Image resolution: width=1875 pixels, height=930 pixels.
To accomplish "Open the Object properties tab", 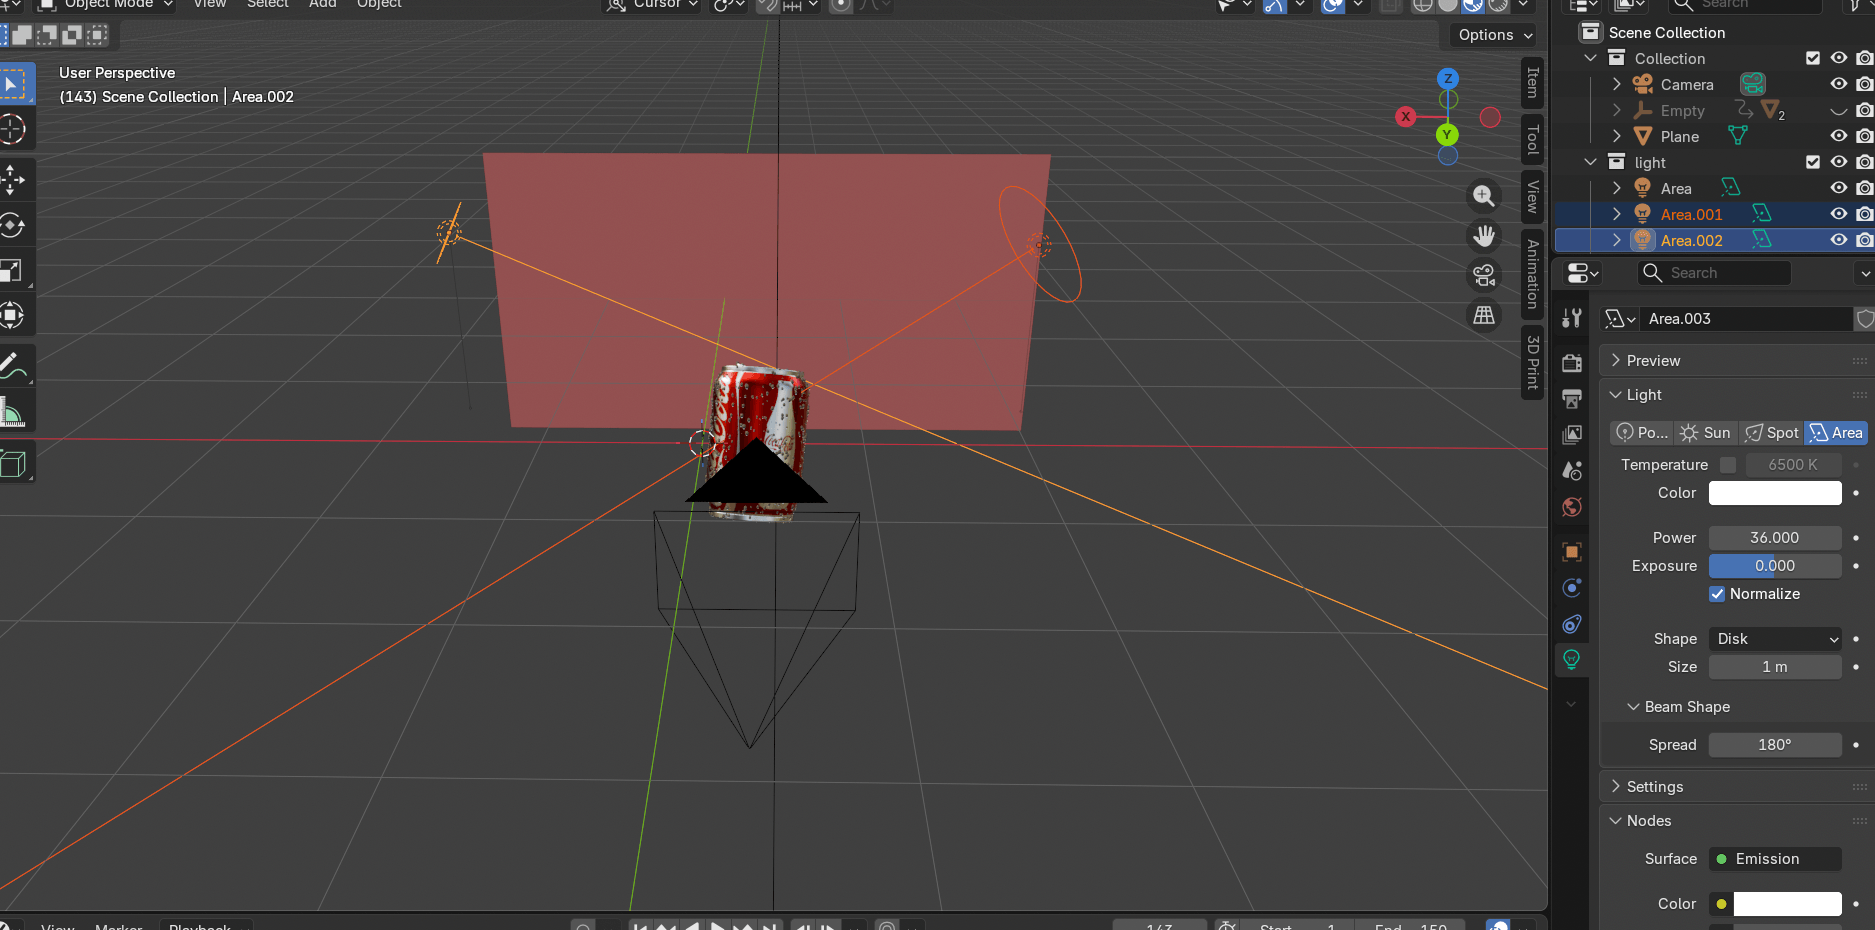I will point(1572,552).
